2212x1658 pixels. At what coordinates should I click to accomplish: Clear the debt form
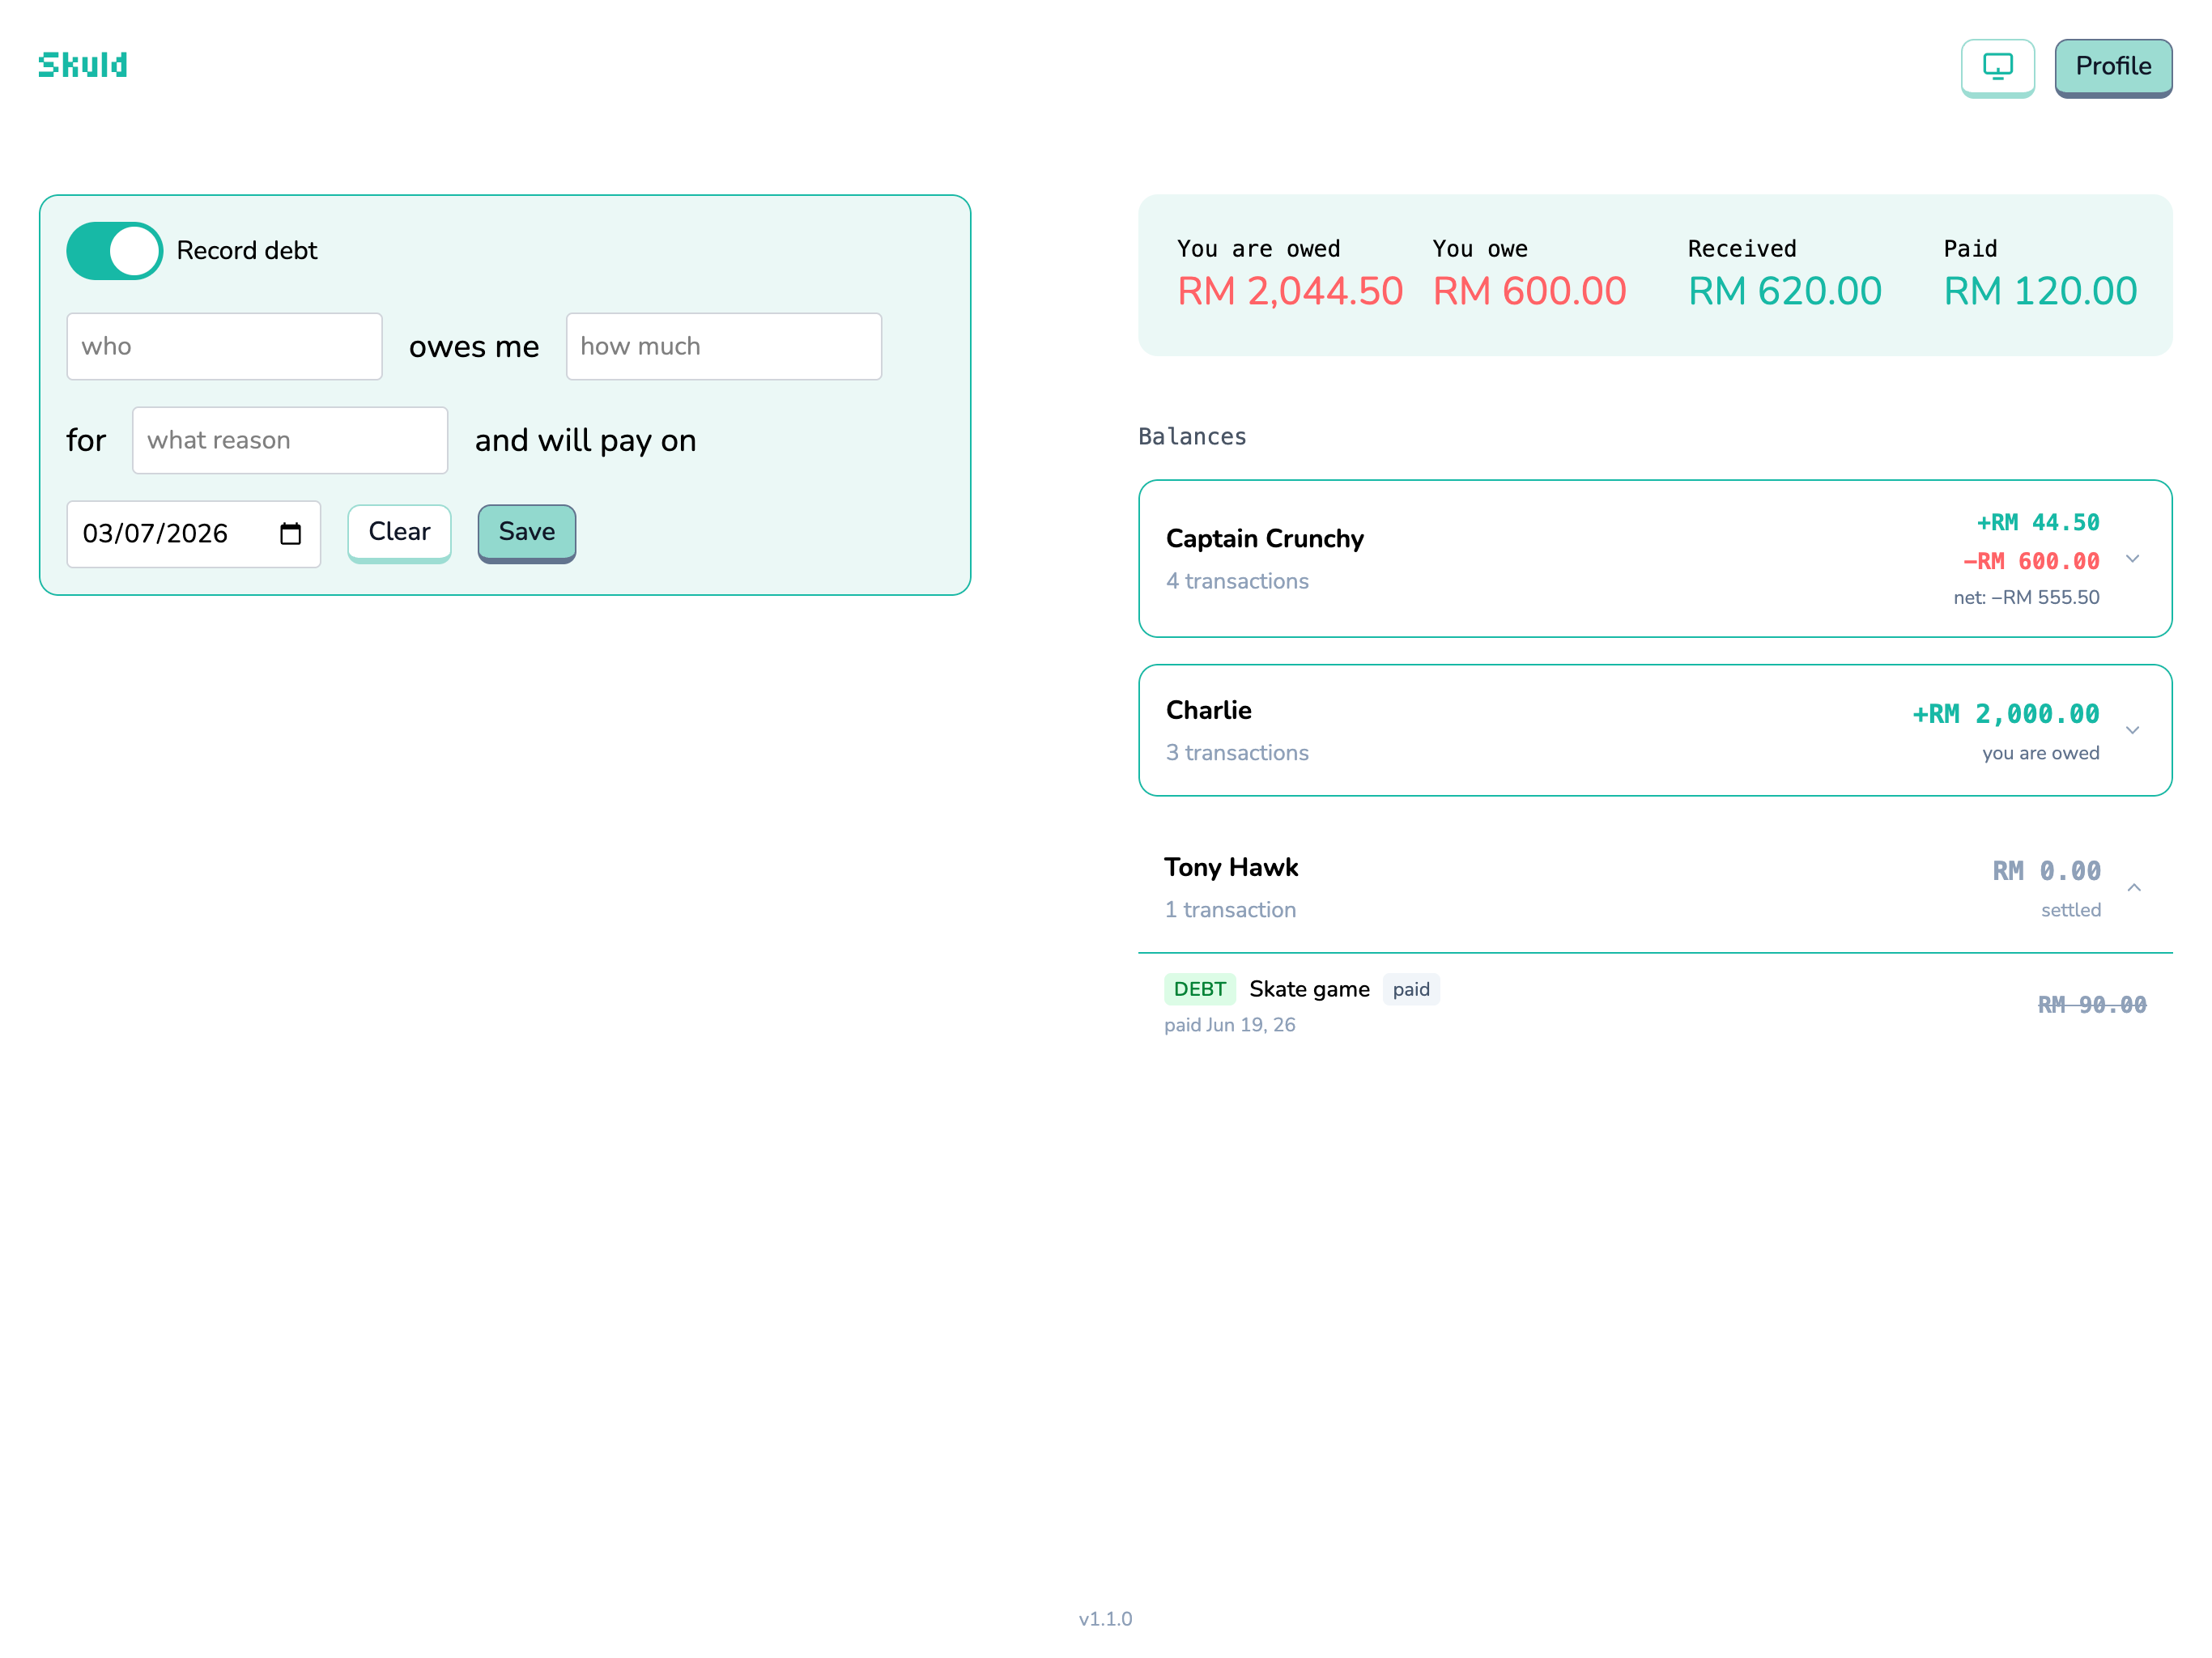399,533
